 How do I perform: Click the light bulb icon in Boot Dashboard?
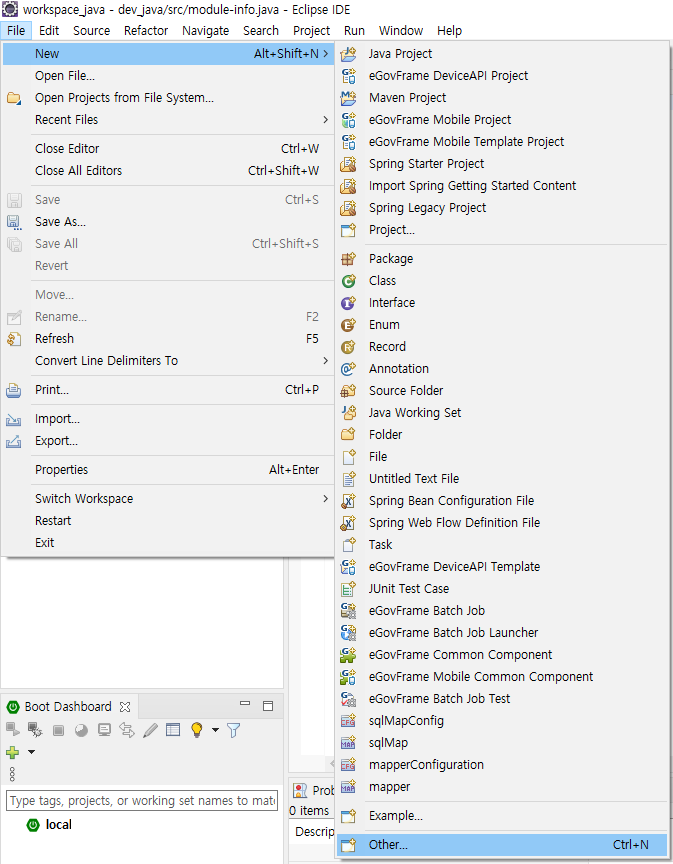coord(196,730)
